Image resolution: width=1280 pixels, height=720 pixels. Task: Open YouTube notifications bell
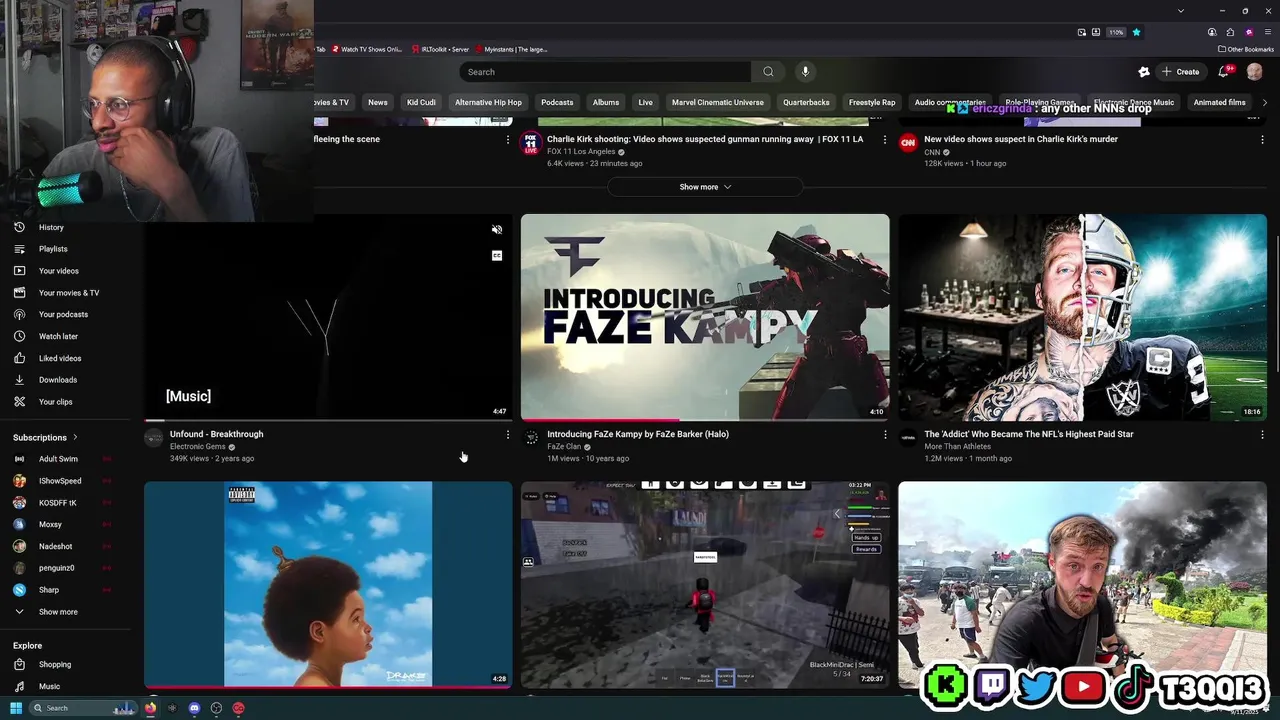(x=1223, y=72)
